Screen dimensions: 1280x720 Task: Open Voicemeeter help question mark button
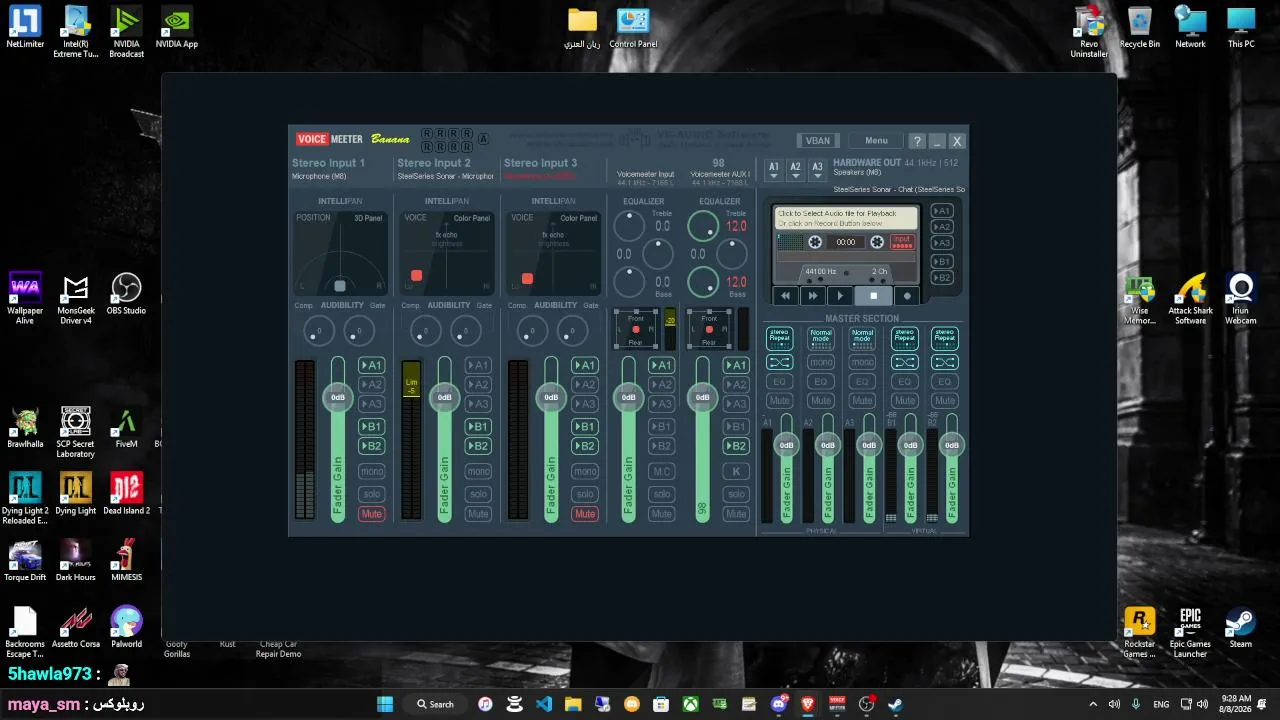[917, 141]
